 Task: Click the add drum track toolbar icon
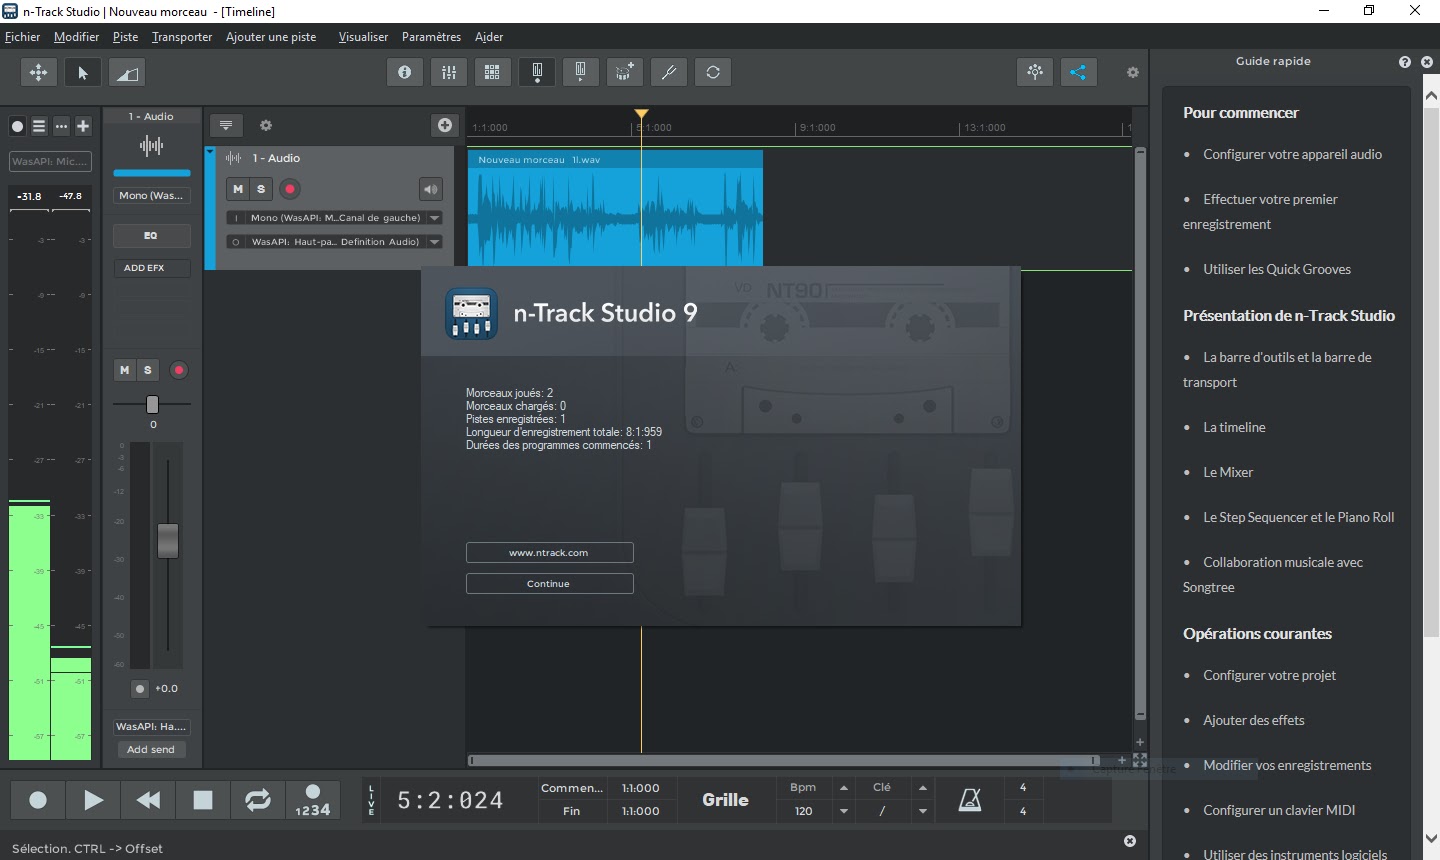click(x=625, y=72)
